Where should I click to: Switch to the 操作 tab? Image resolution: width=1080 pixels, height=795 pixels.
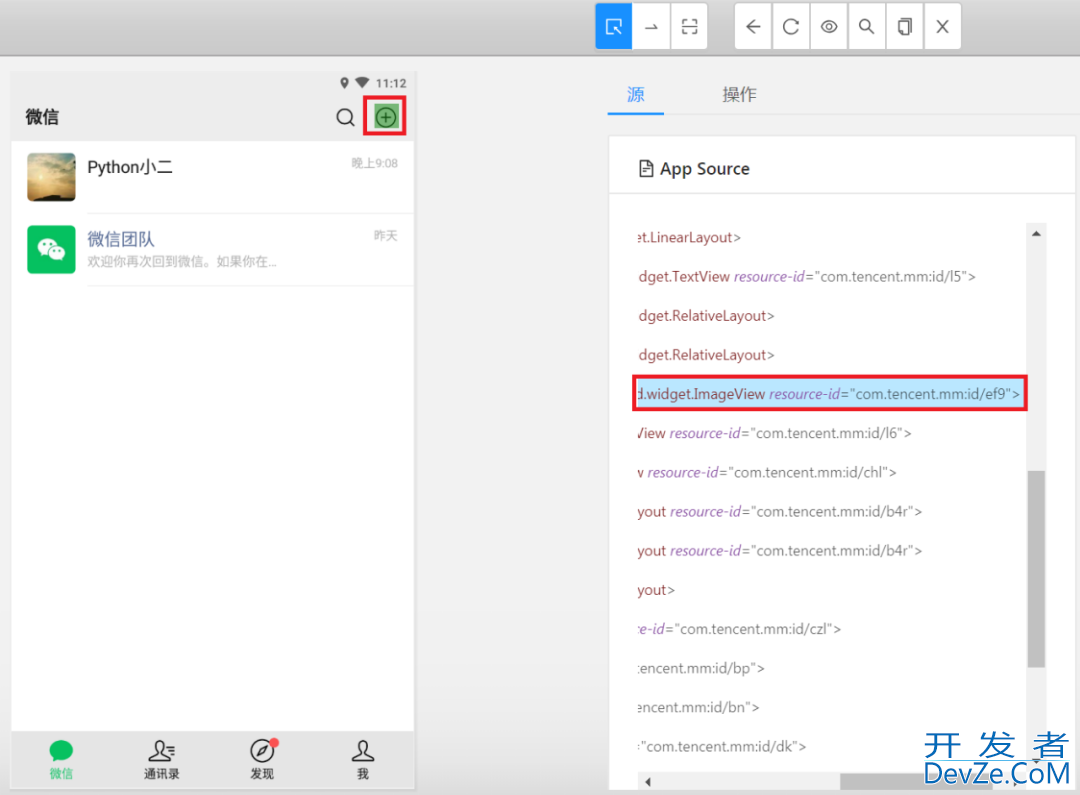click(x=739, y=94)
